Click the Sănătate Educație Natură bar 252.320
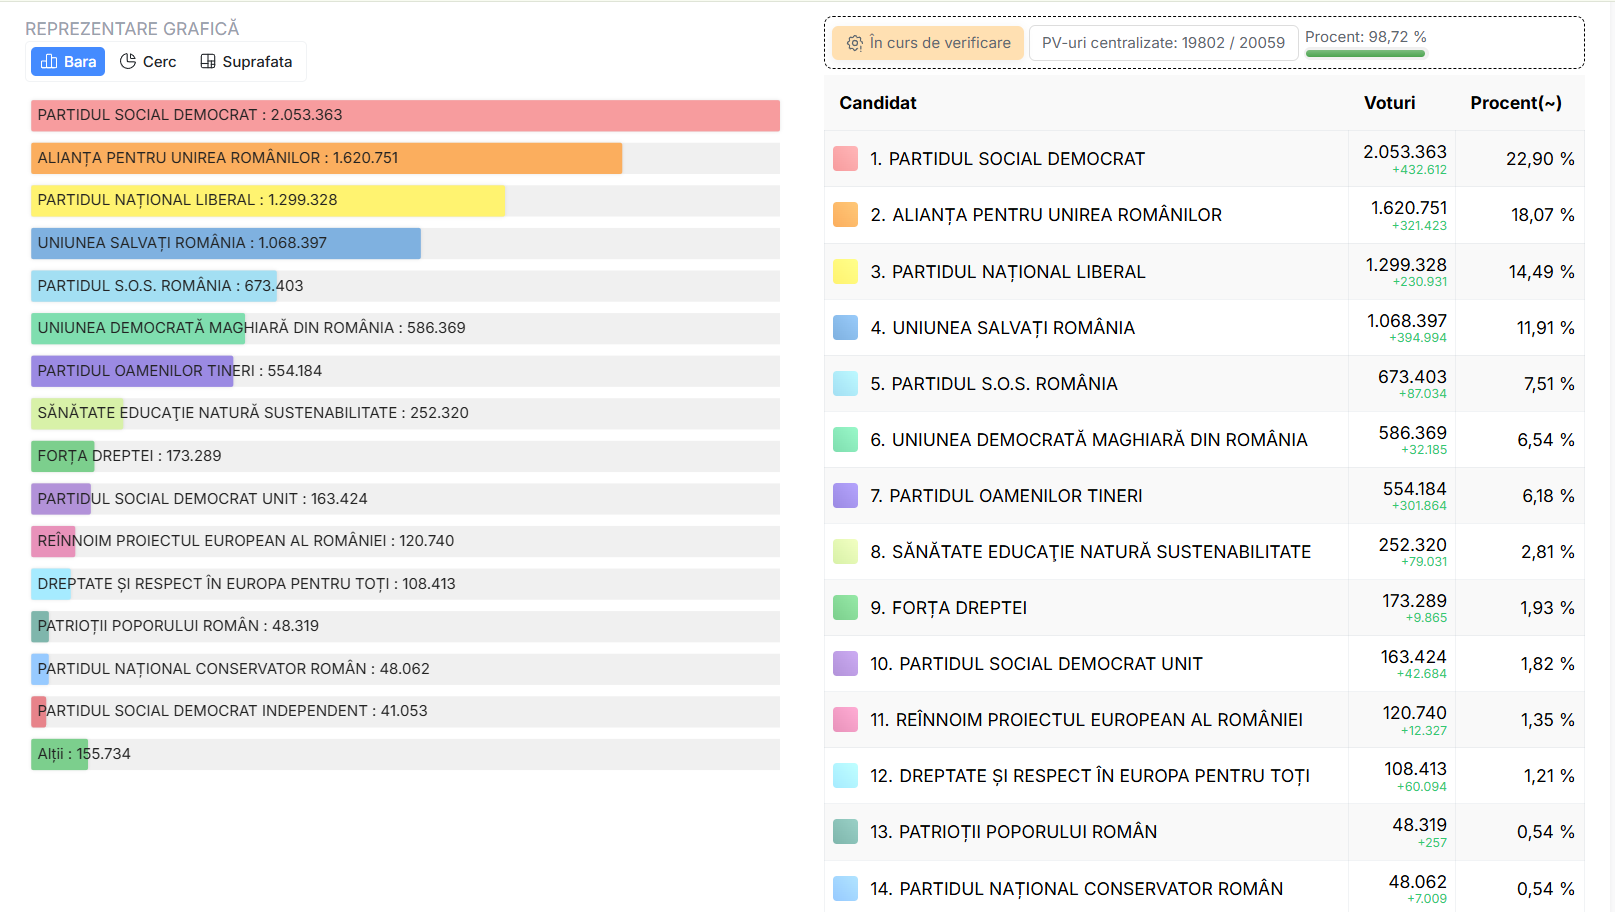This screenshot has height=912, width=1615. click(x=77, y=413)
